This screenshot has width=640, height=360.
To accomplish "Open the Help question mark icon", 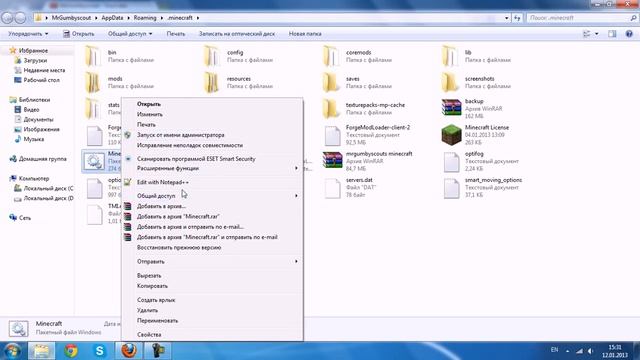I will pos(629,34).
